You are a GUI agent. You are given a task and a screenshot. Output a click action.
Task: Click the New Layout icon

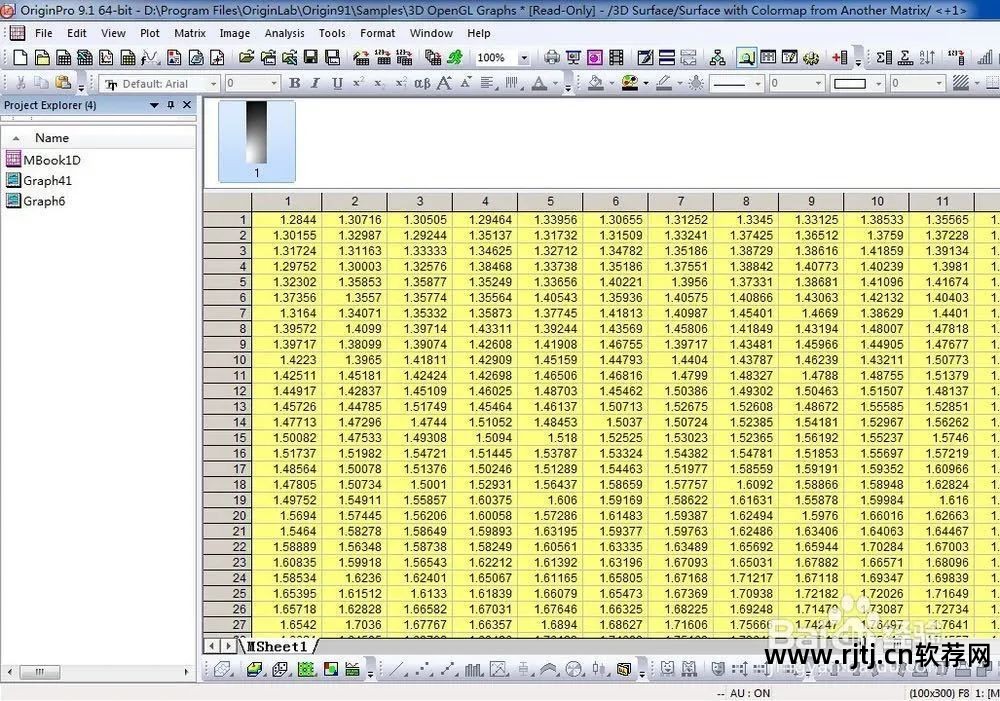[174, 58]
